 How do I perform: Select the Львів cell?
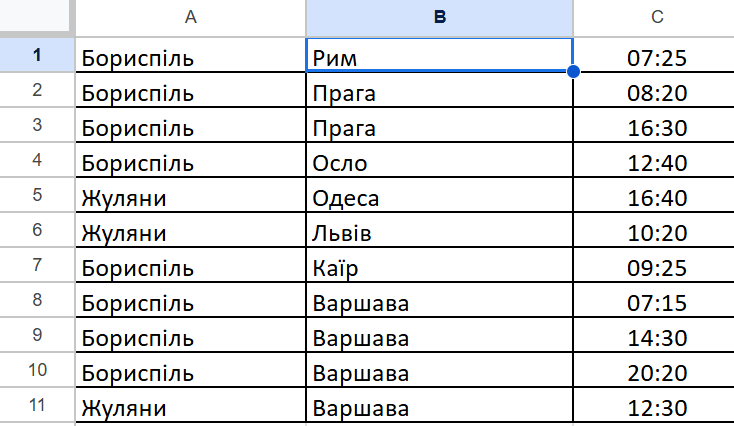[439, 233]
